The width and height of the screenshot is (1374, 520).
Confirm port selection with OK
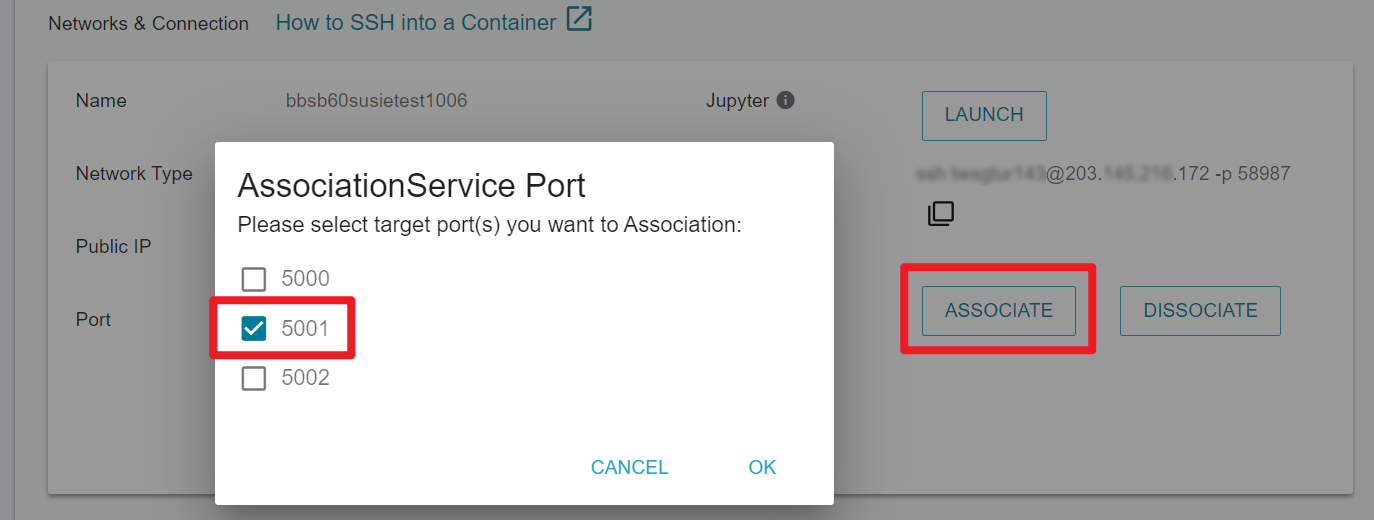point(762,467)
